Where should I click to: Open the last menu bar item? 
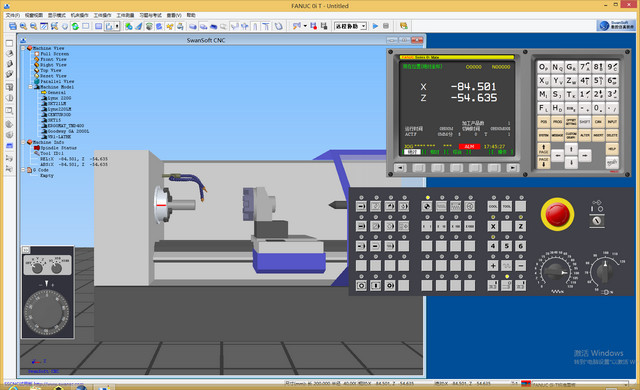pyautogui.click(x=191, y=15)
